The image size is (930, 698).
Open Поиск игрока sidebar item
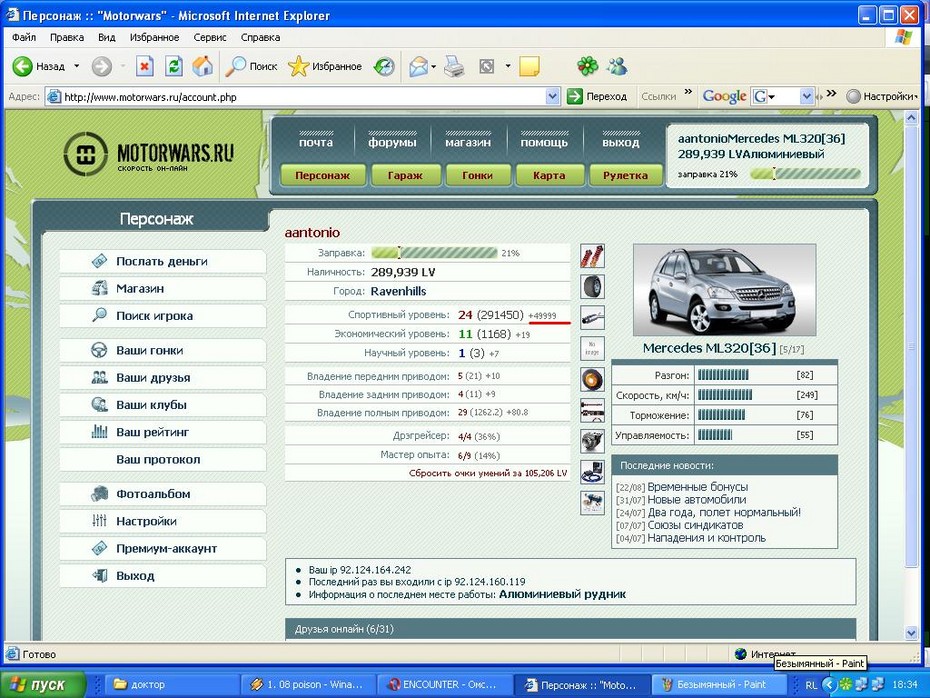point(163,316)
